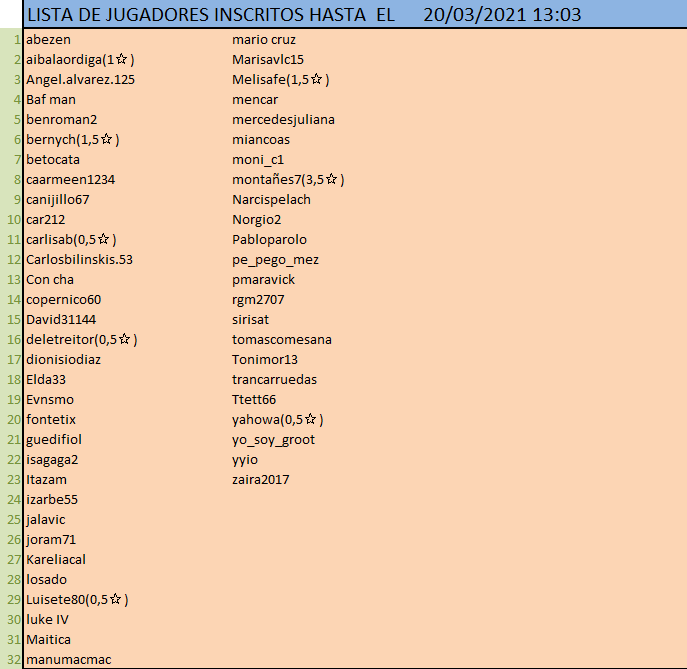Click the 'Pabloparolo' cell
687x669 pixels.
(269, 240)
